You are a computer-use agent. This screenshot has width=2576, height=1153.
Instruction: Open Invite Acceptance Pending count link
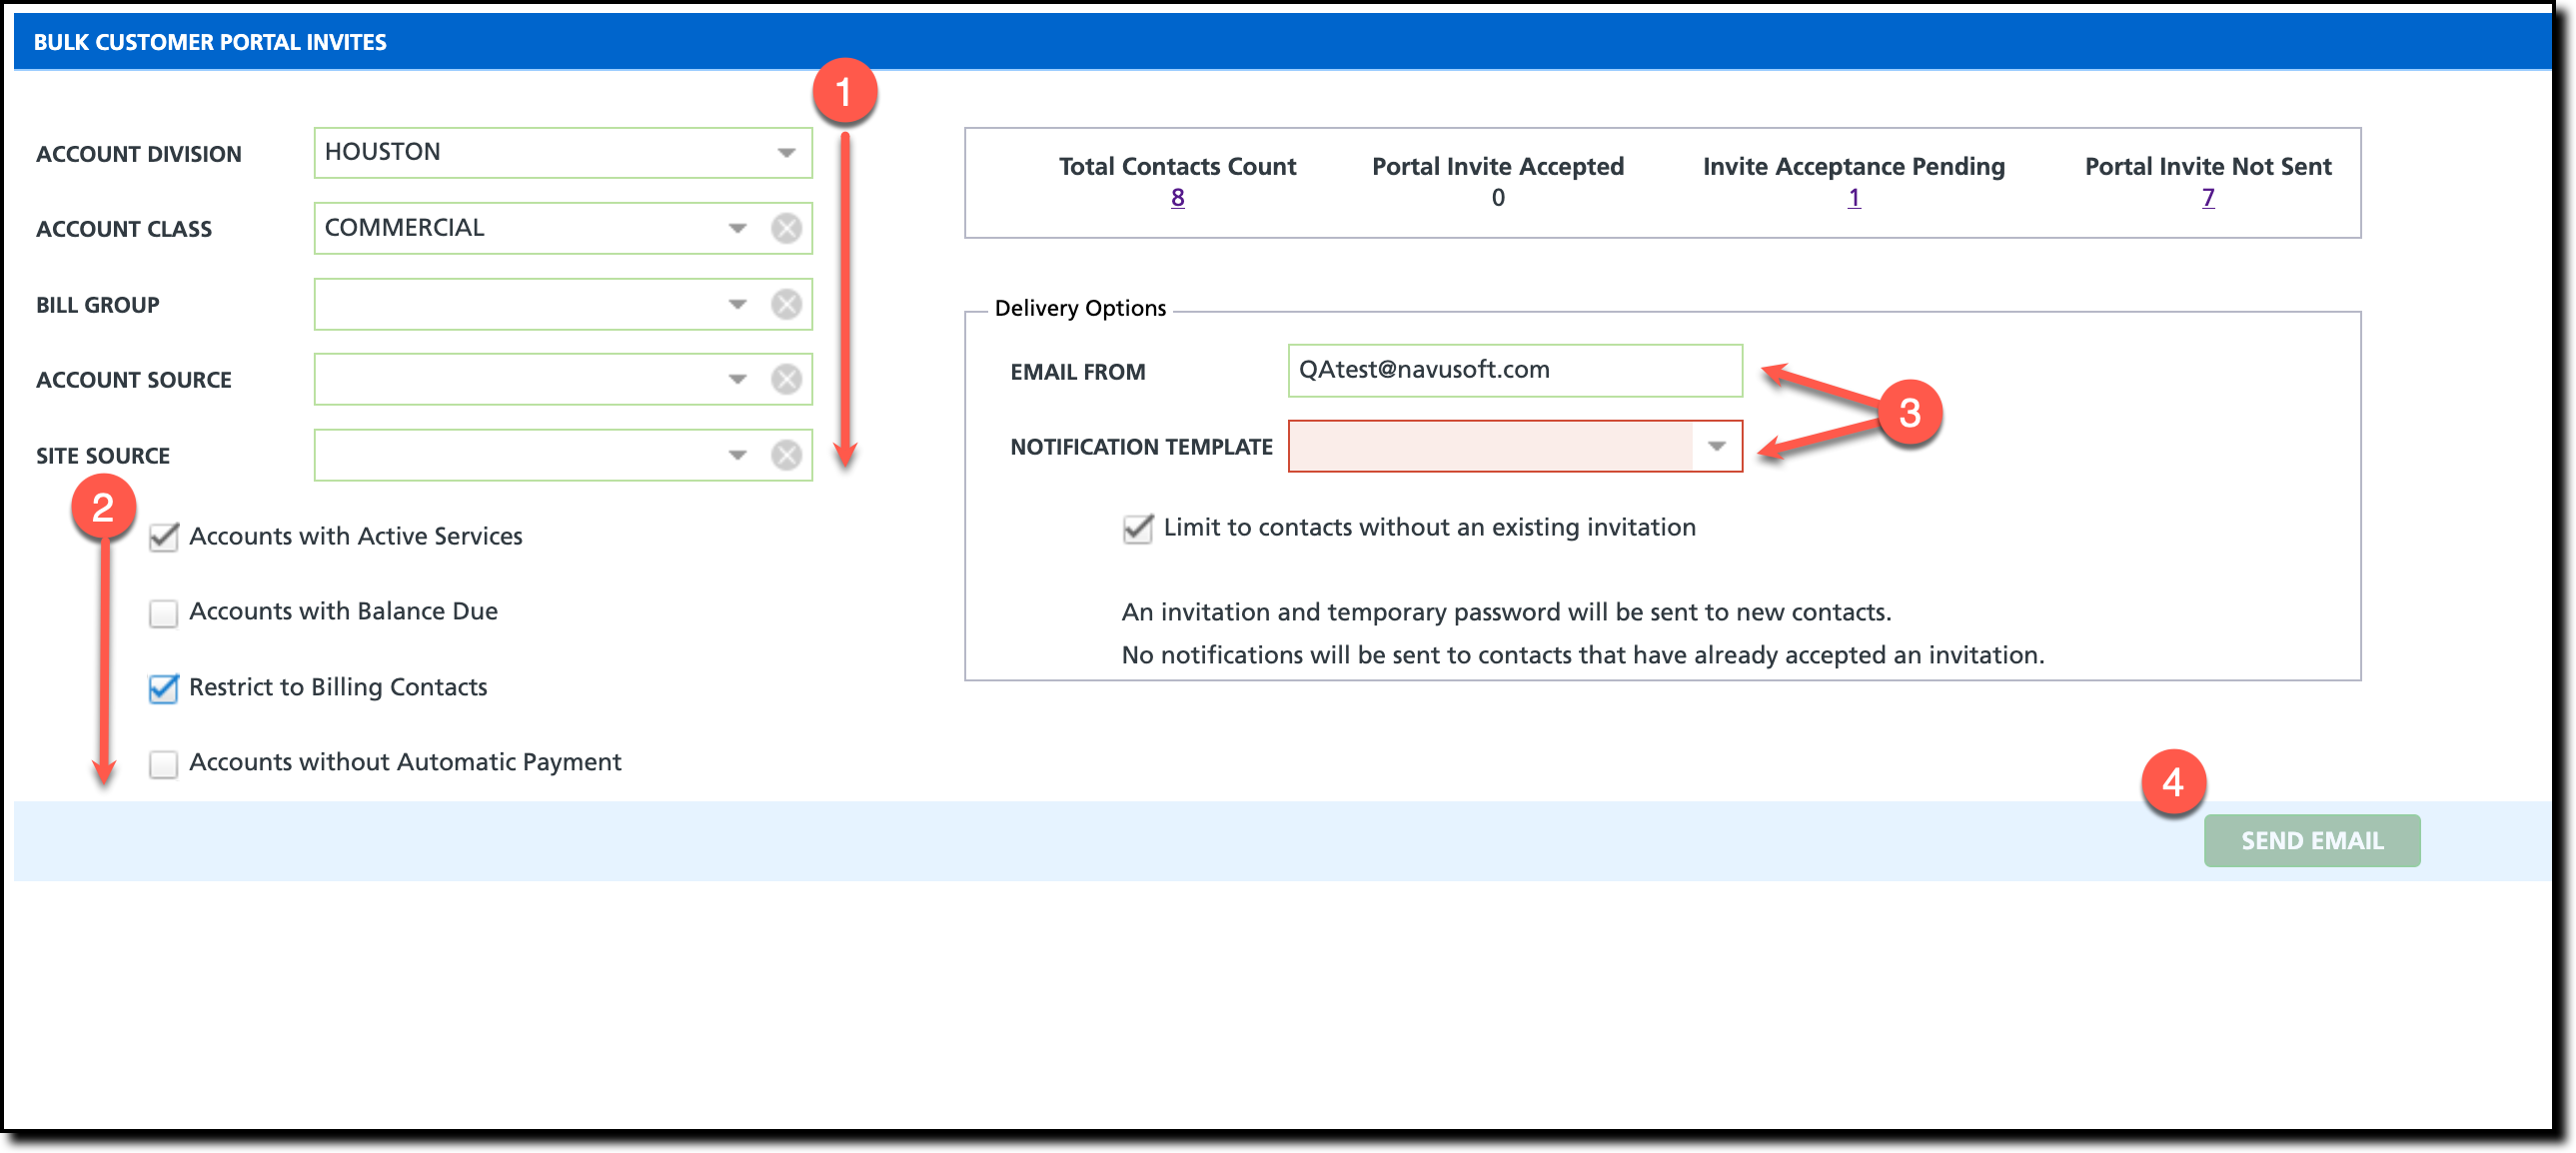coord(1853,198)
